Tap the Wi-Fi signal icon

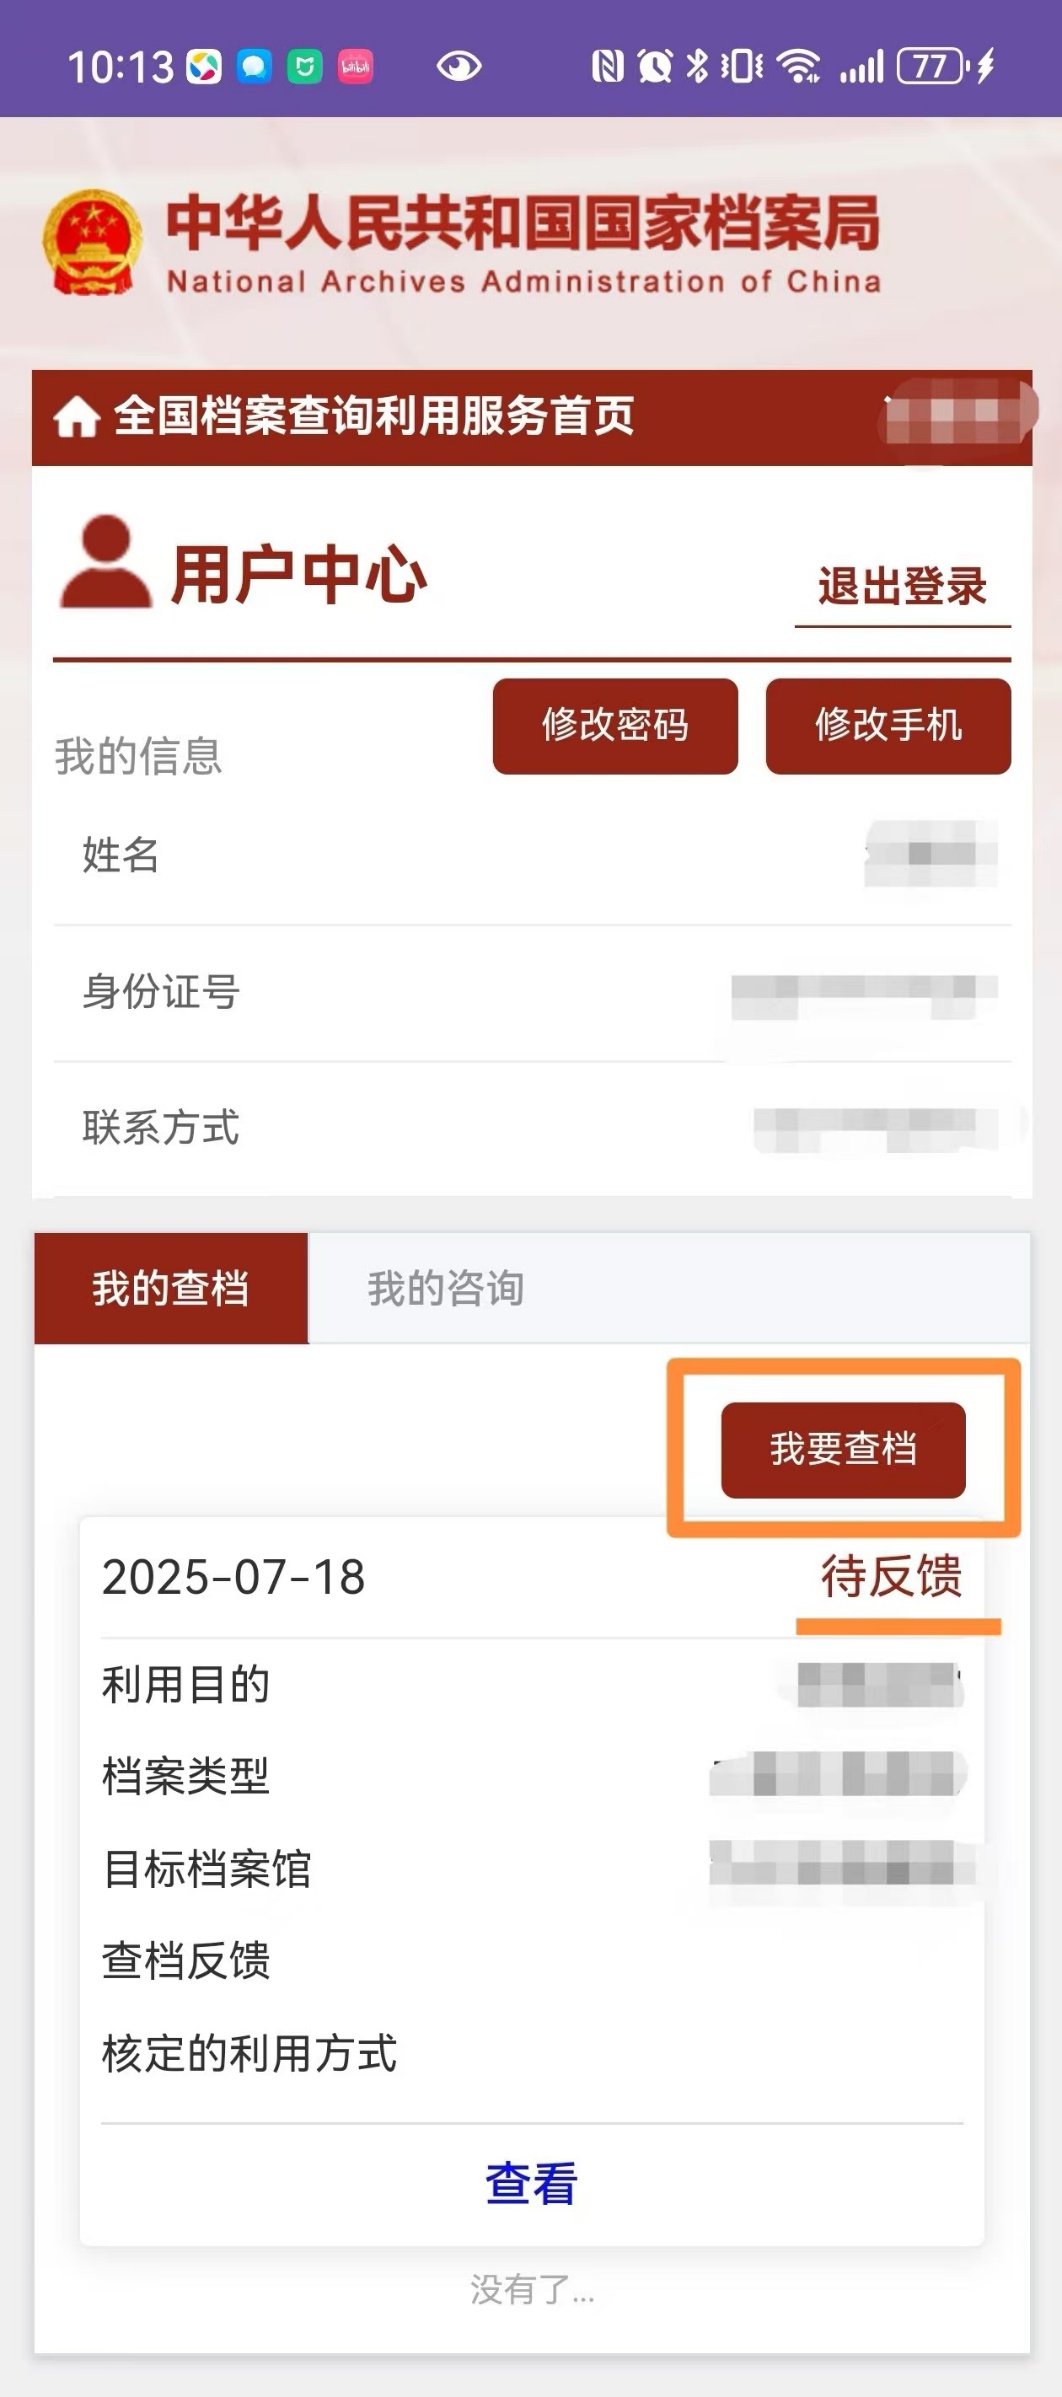point(799,67)
